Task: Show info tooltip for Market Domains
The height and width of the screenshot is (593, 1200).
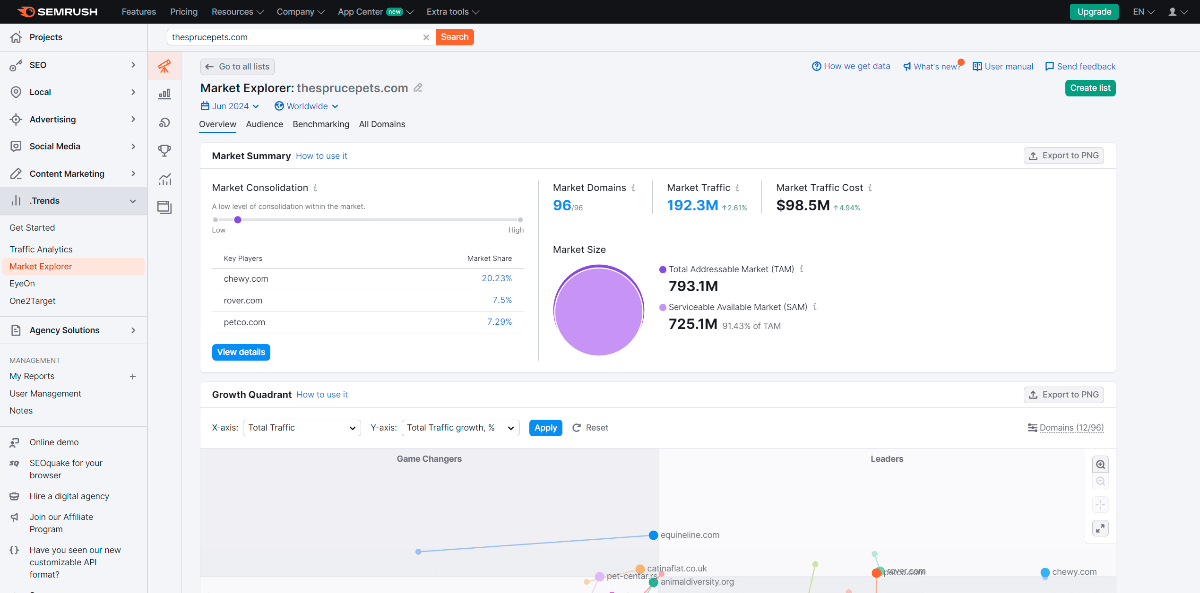Action: click(x=633, y=188)
